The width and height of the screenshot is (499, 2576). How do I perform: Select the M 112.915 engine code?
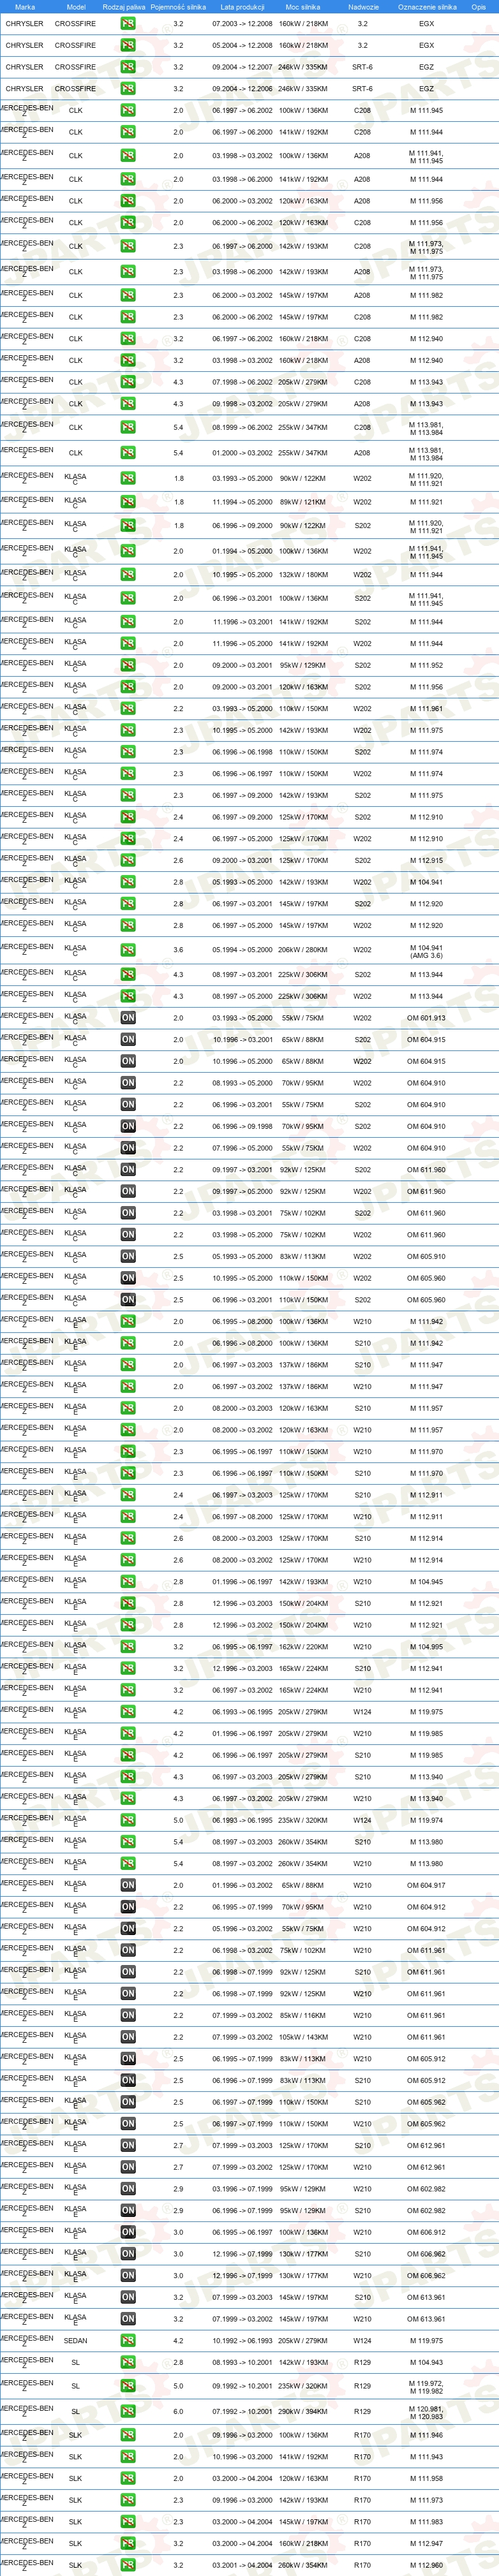point(427,861)
